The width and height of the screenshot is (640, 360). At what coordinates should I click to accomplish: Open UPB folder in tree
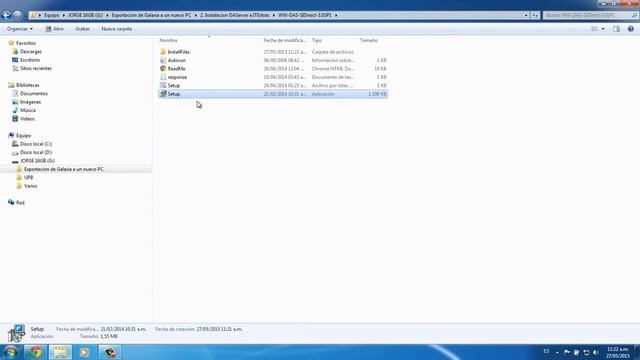click(28, 178)
